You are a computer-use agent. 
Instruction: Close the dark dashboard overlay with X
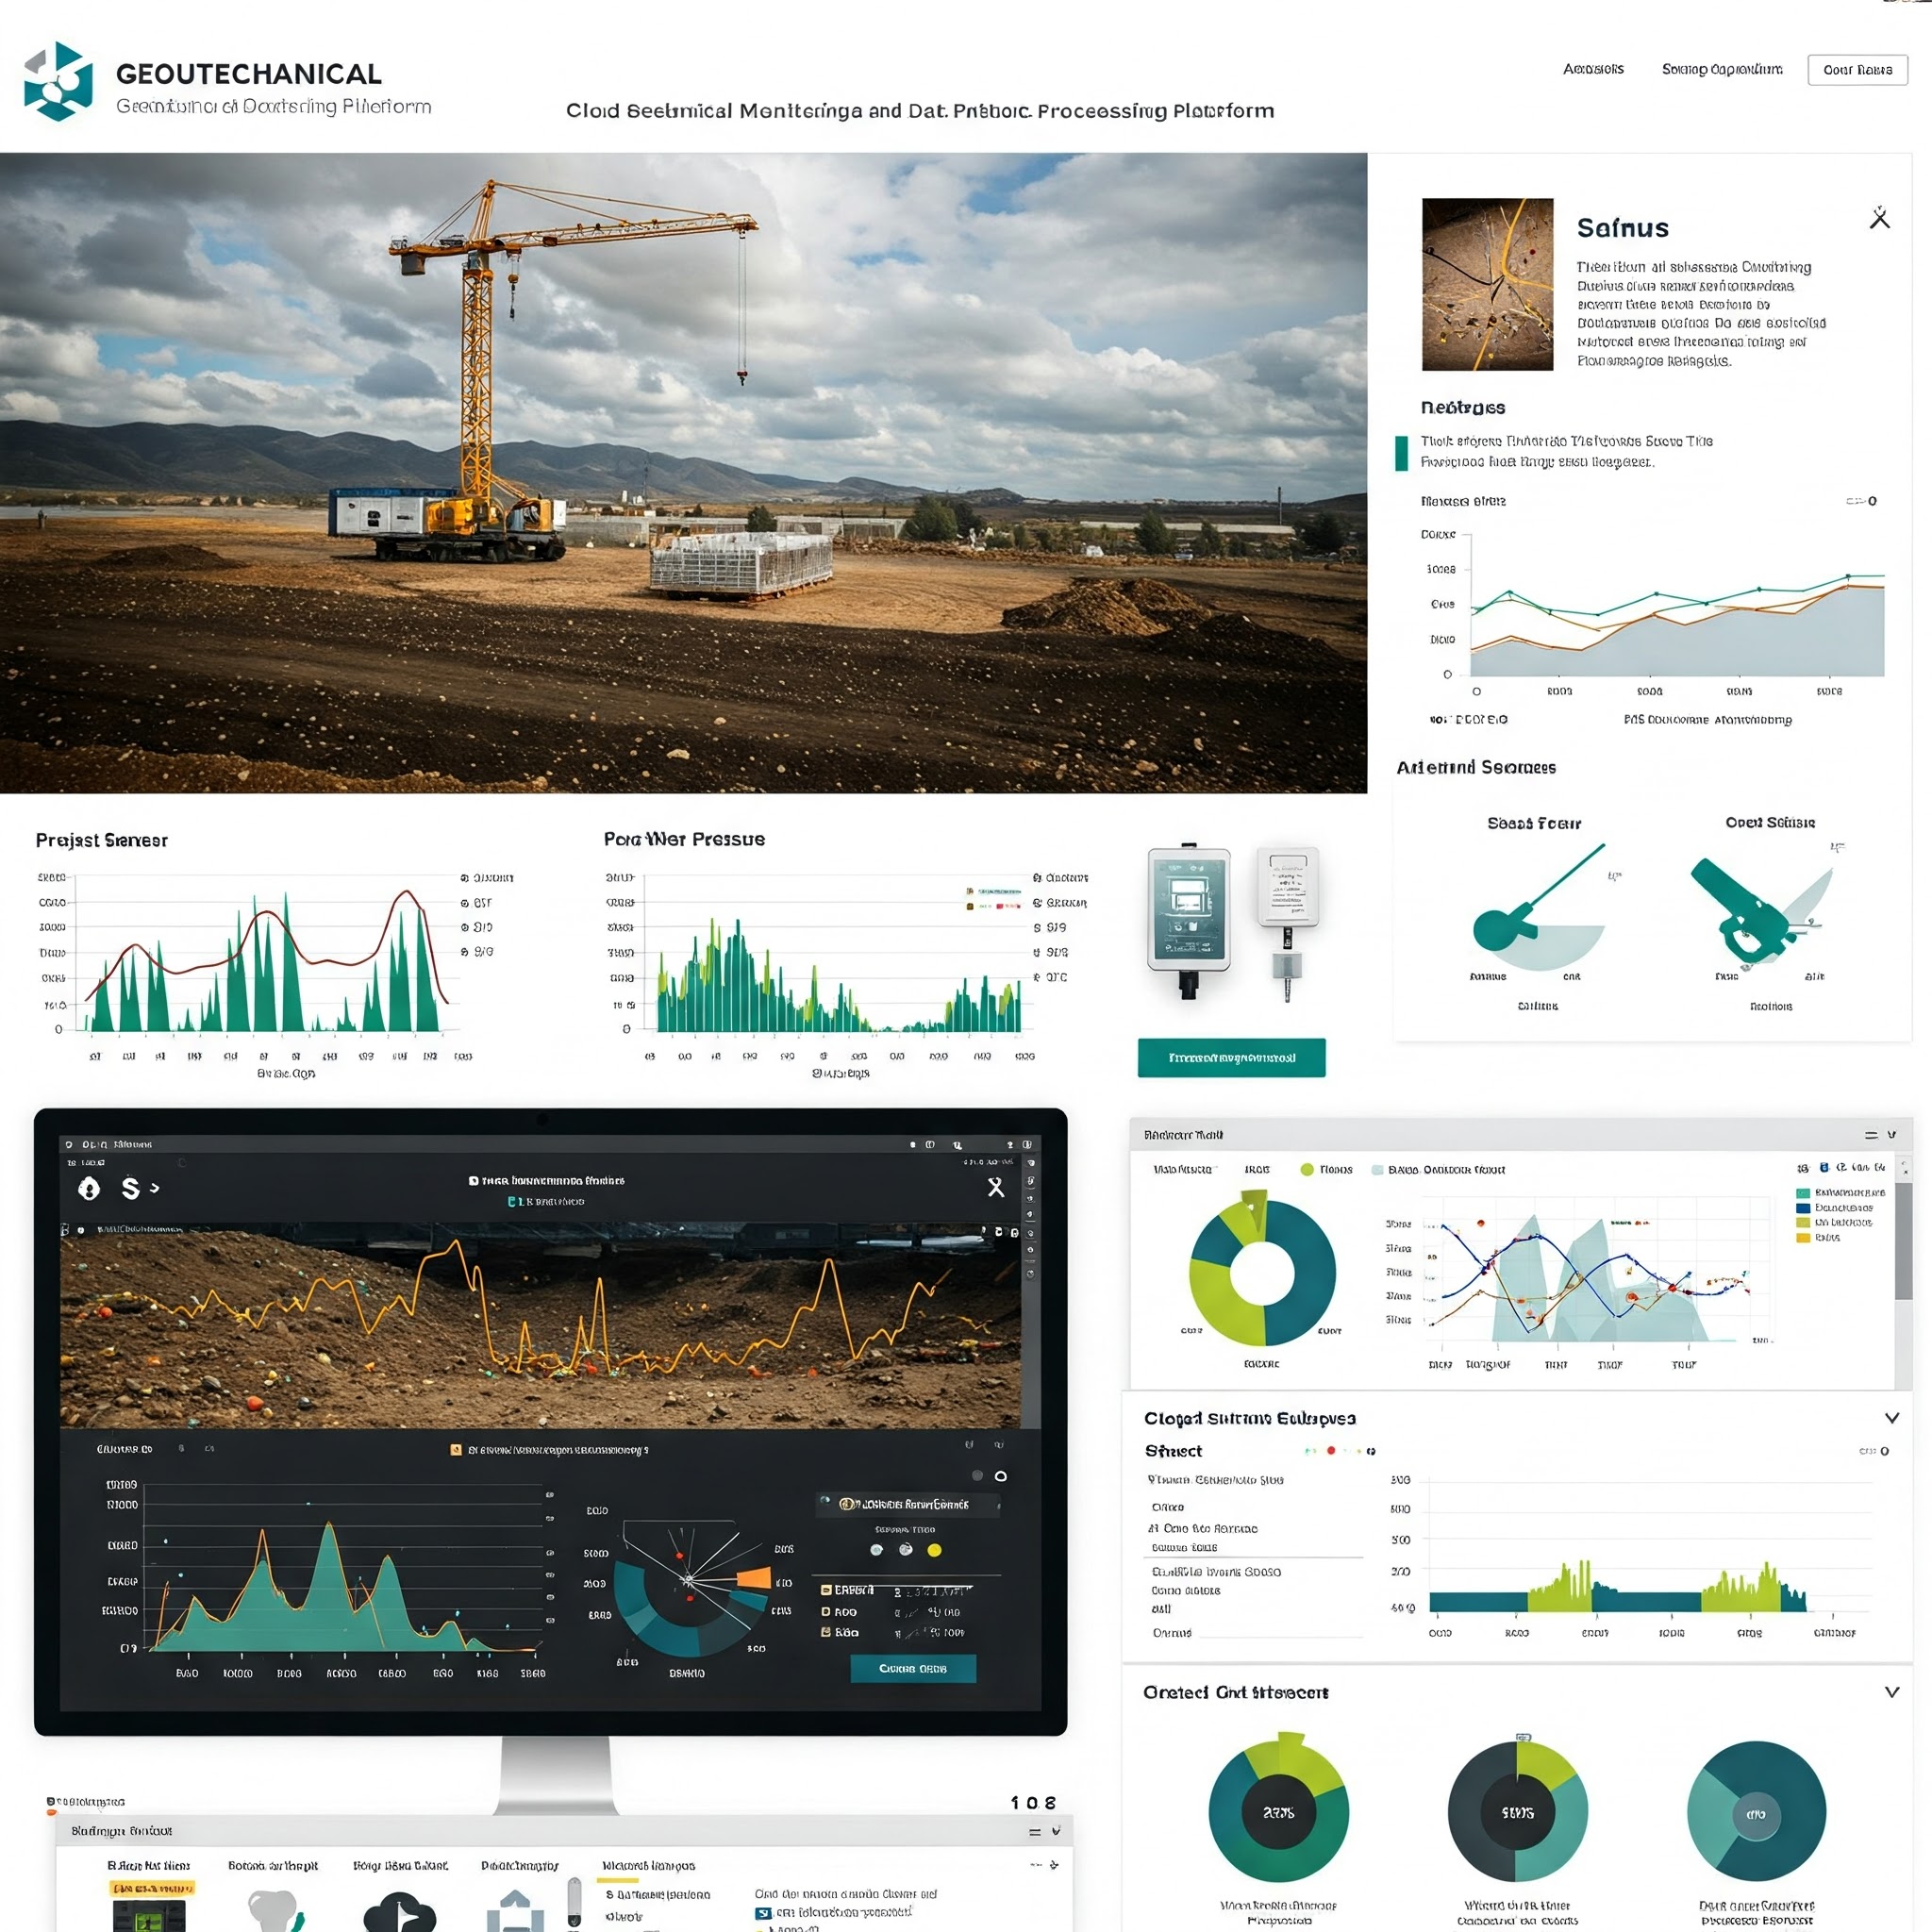tap(995, 1187)
